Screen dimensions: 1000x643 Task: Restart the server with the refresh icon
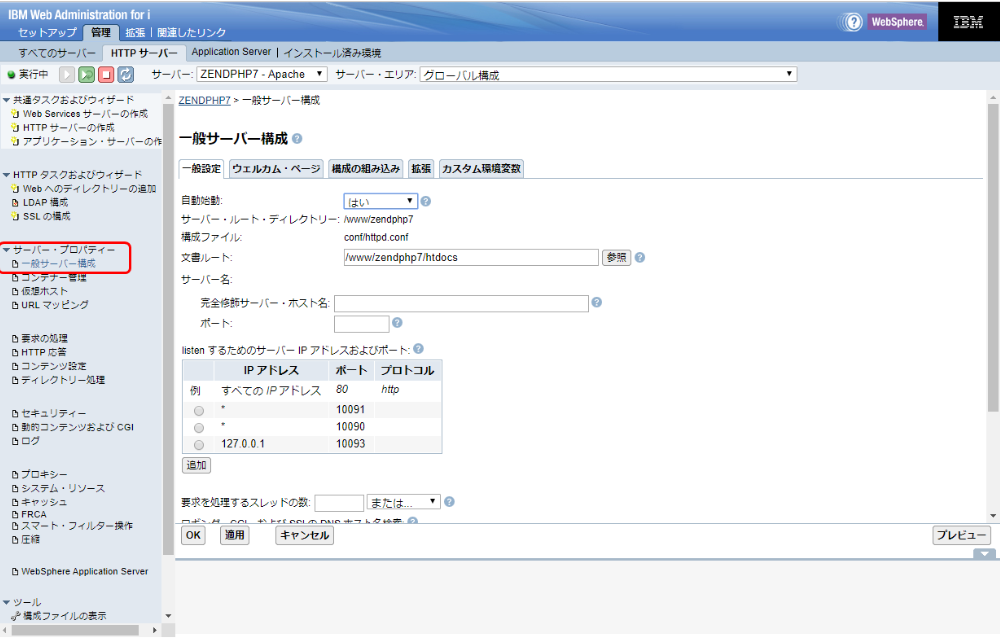coord(126,75)
